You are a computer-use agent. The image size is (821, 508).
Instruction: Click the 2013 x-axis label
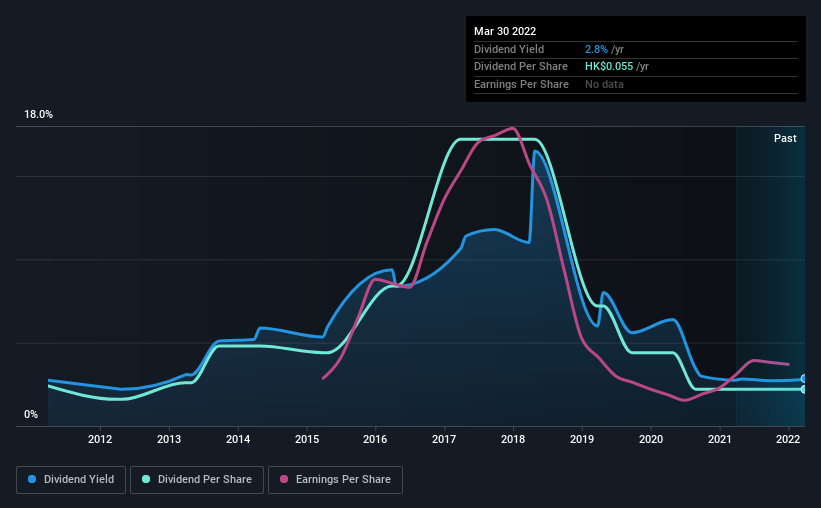click(x=169, y=439)
